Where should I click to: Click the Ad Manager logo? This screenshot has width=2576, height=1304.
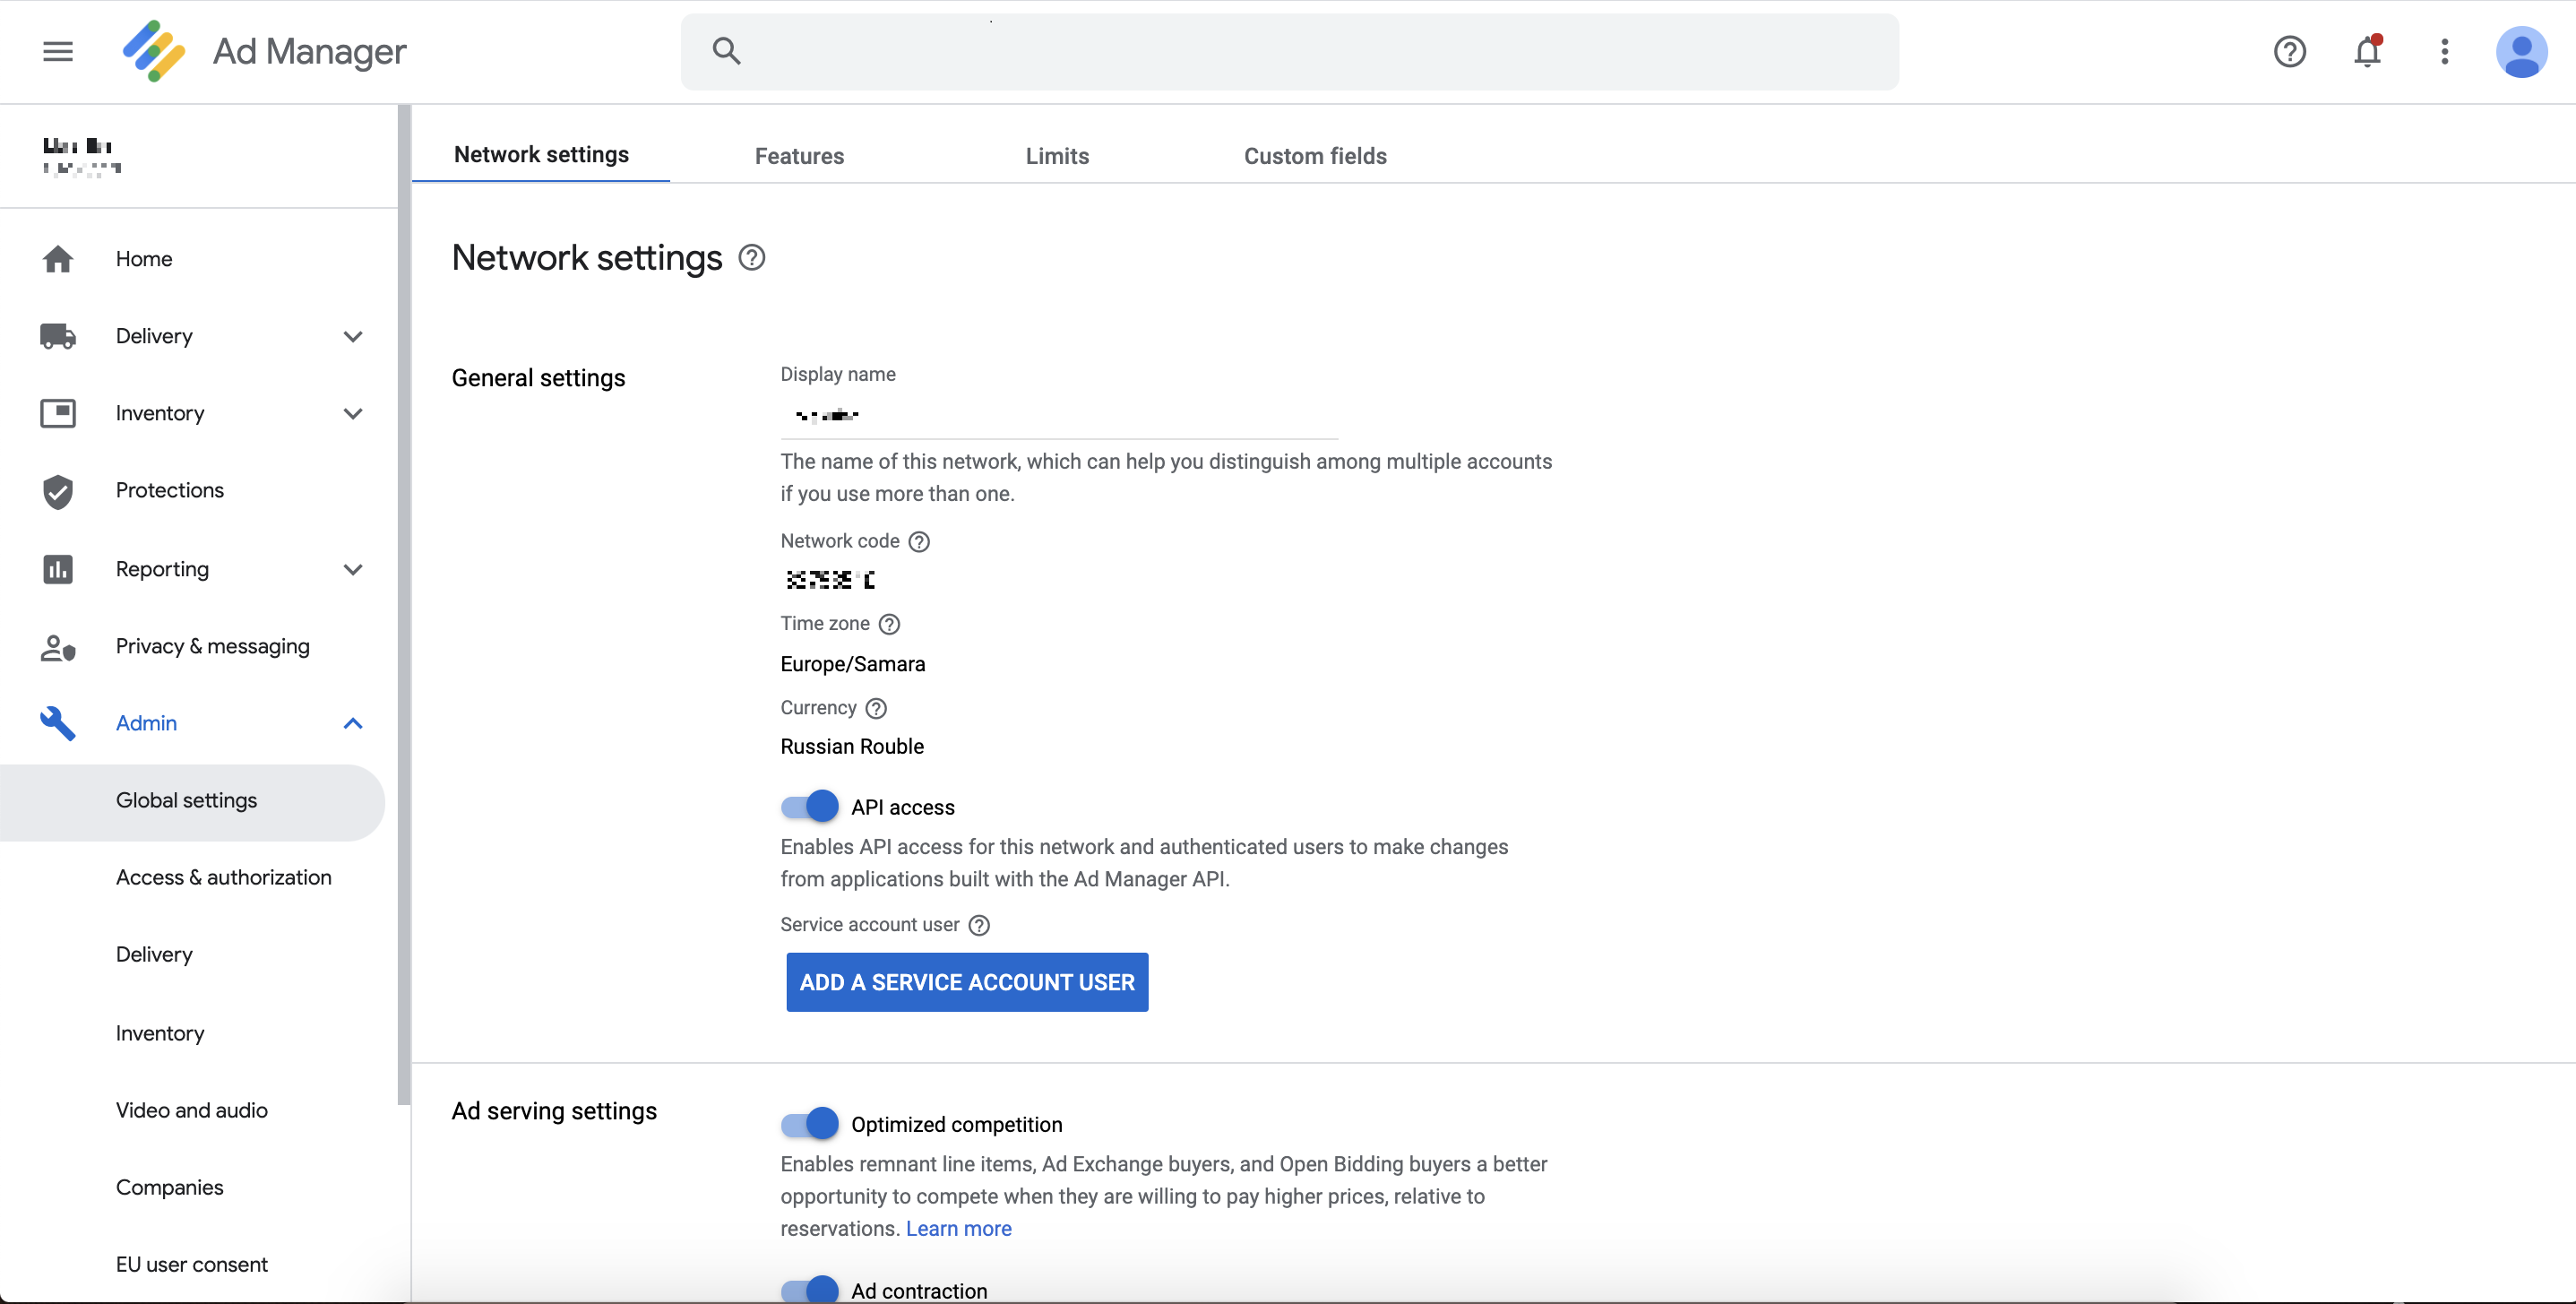point(154,51)
